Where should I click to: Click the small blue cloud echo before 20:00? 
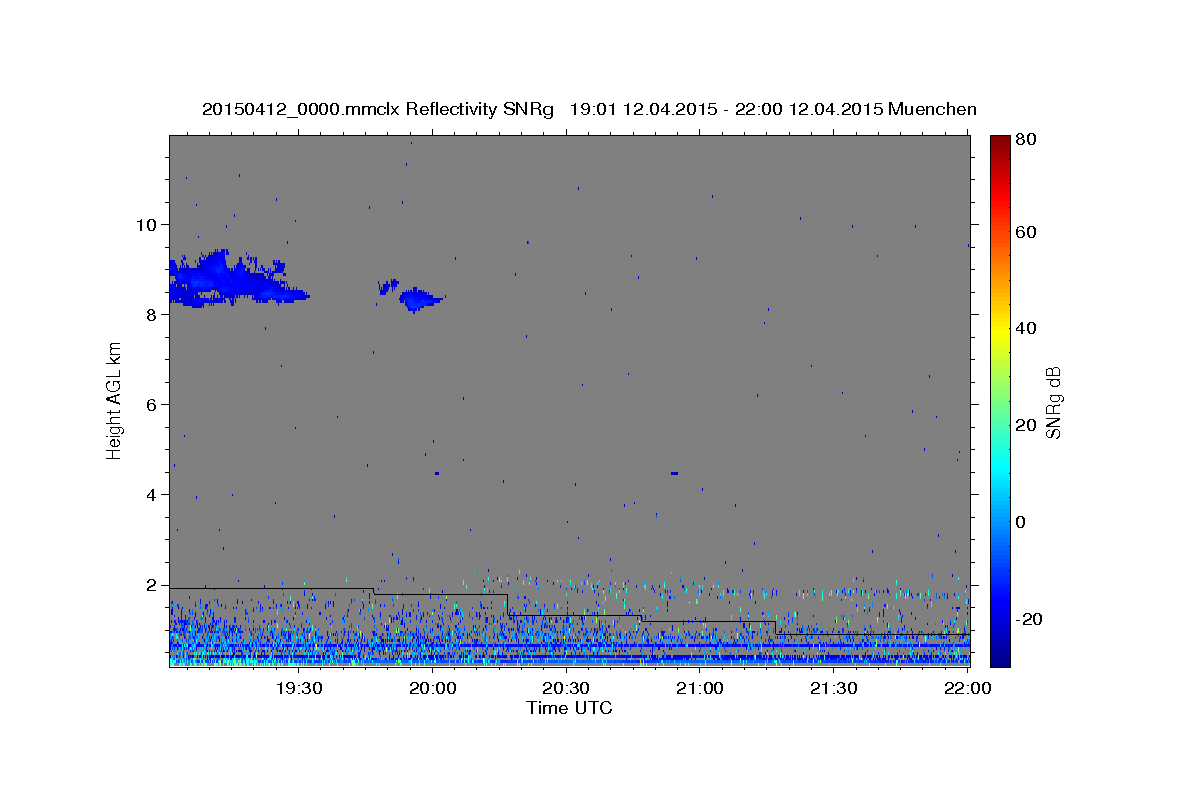[x=419, y=298]
